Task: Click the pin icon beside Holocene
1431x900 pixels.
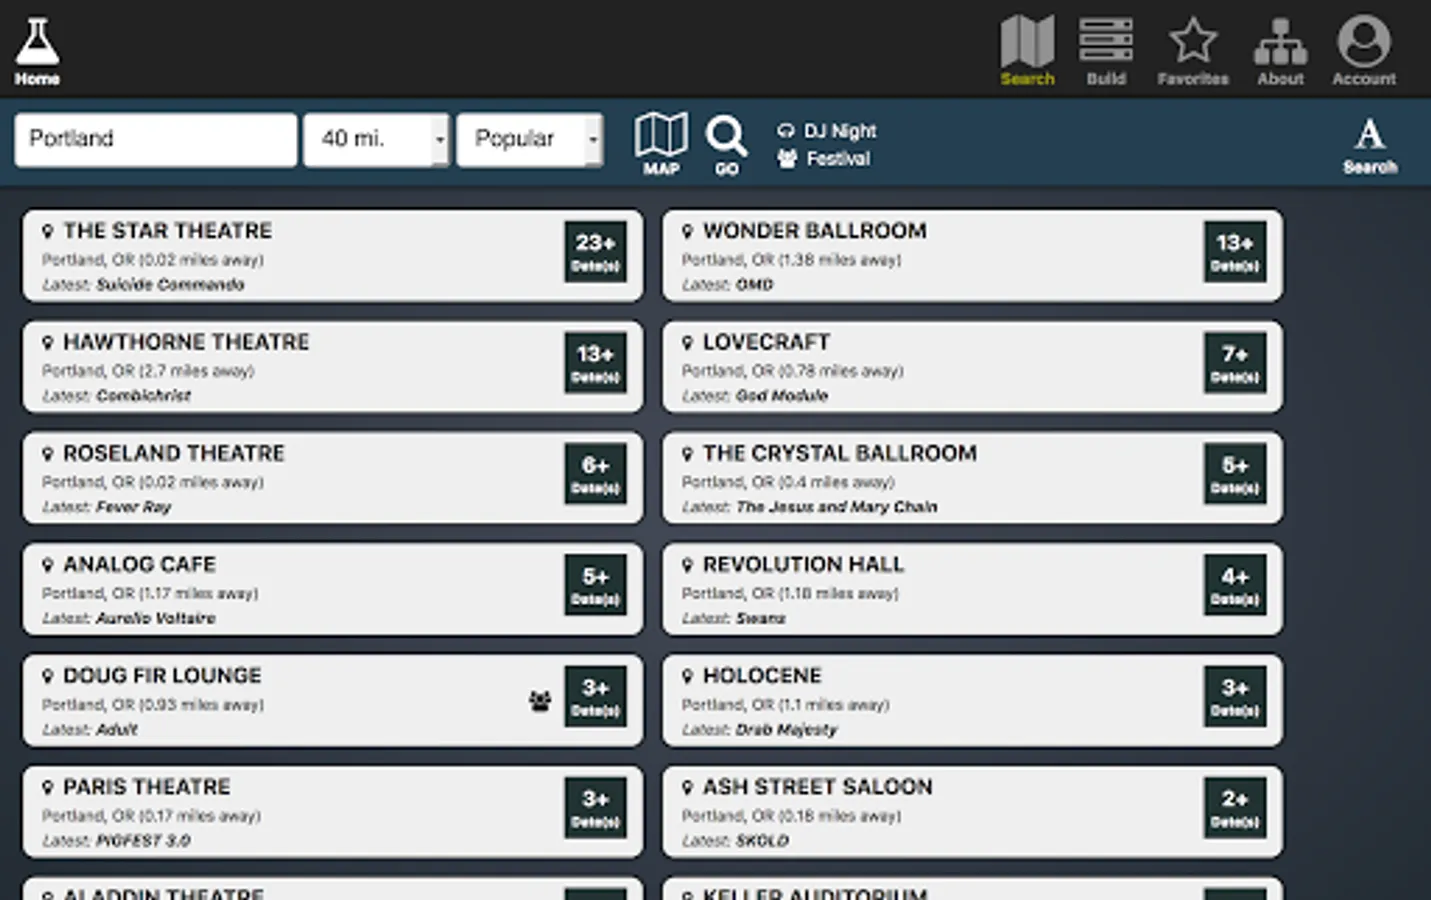Action: [687, 675]
